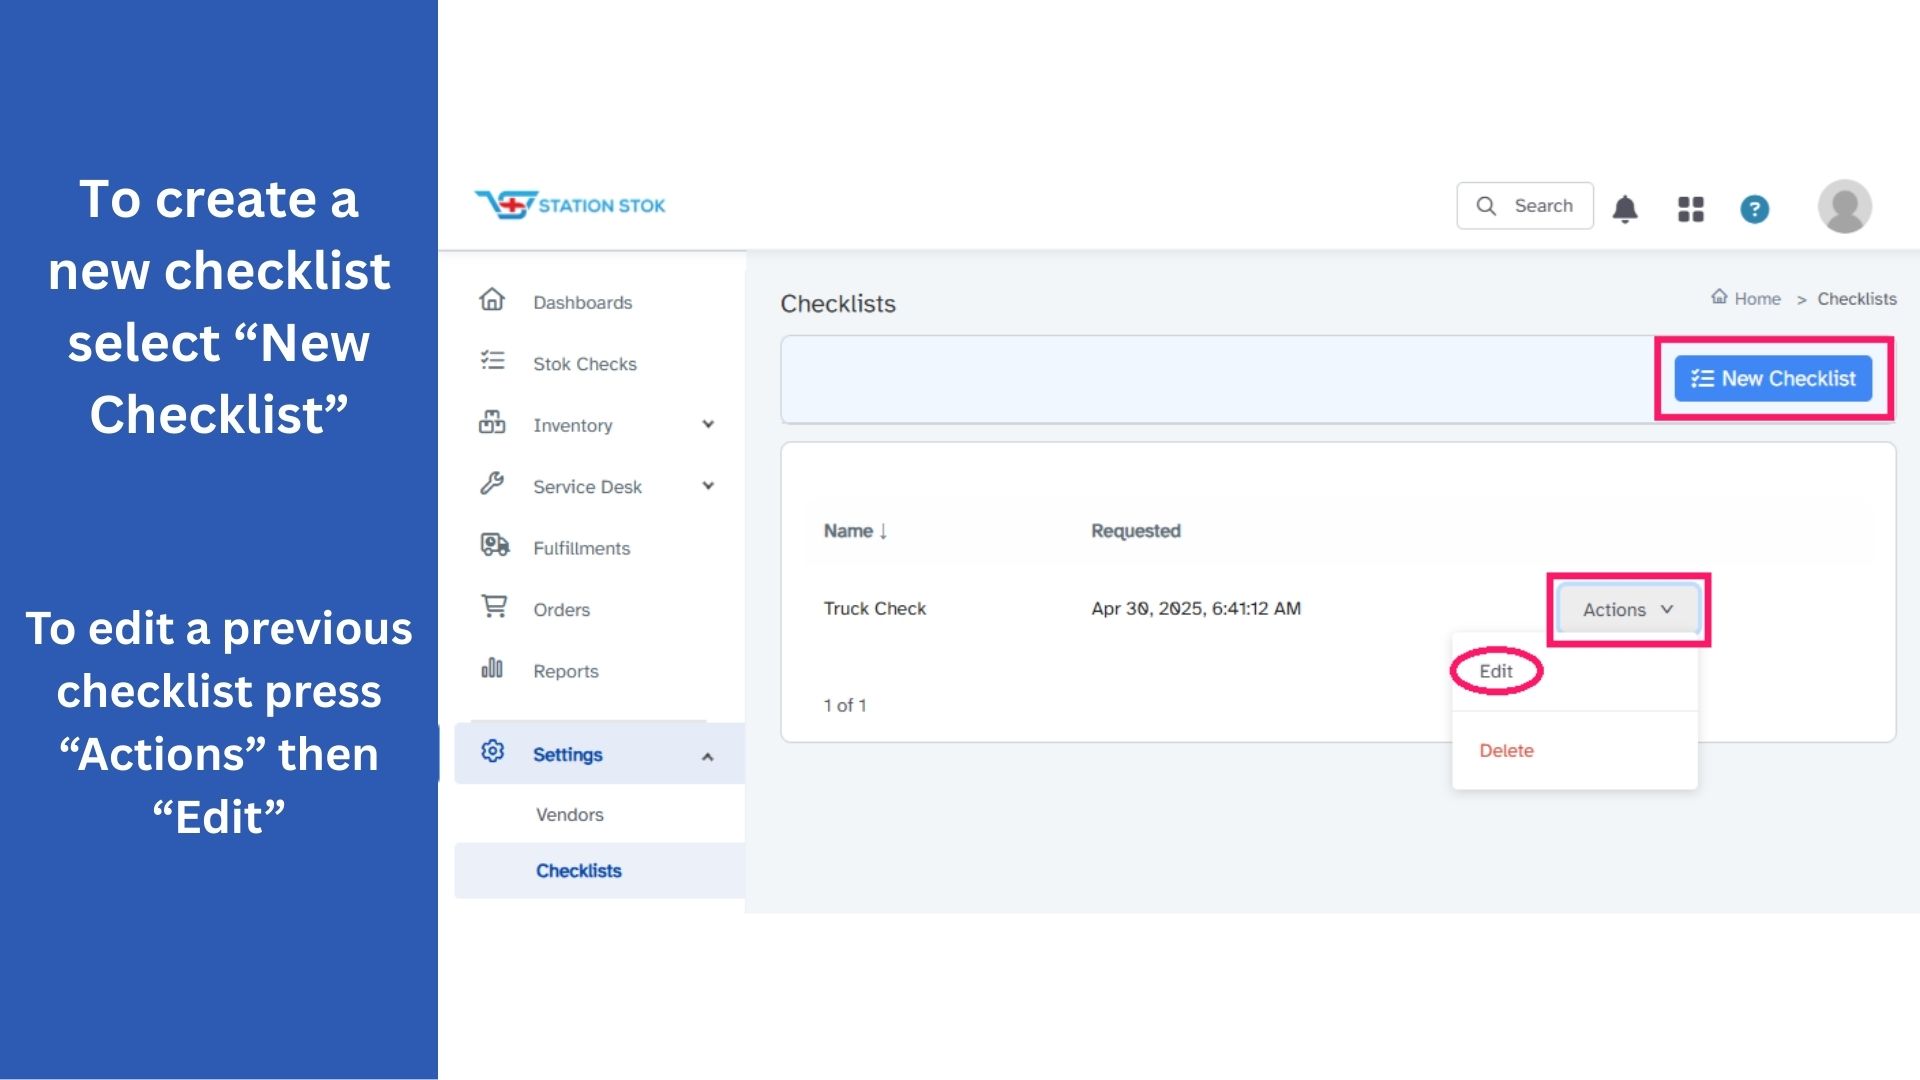Expand the Inventory submenu chevron
Image resolution: width=1920 pixels, height=1080 pixels.
click(708, 424)
